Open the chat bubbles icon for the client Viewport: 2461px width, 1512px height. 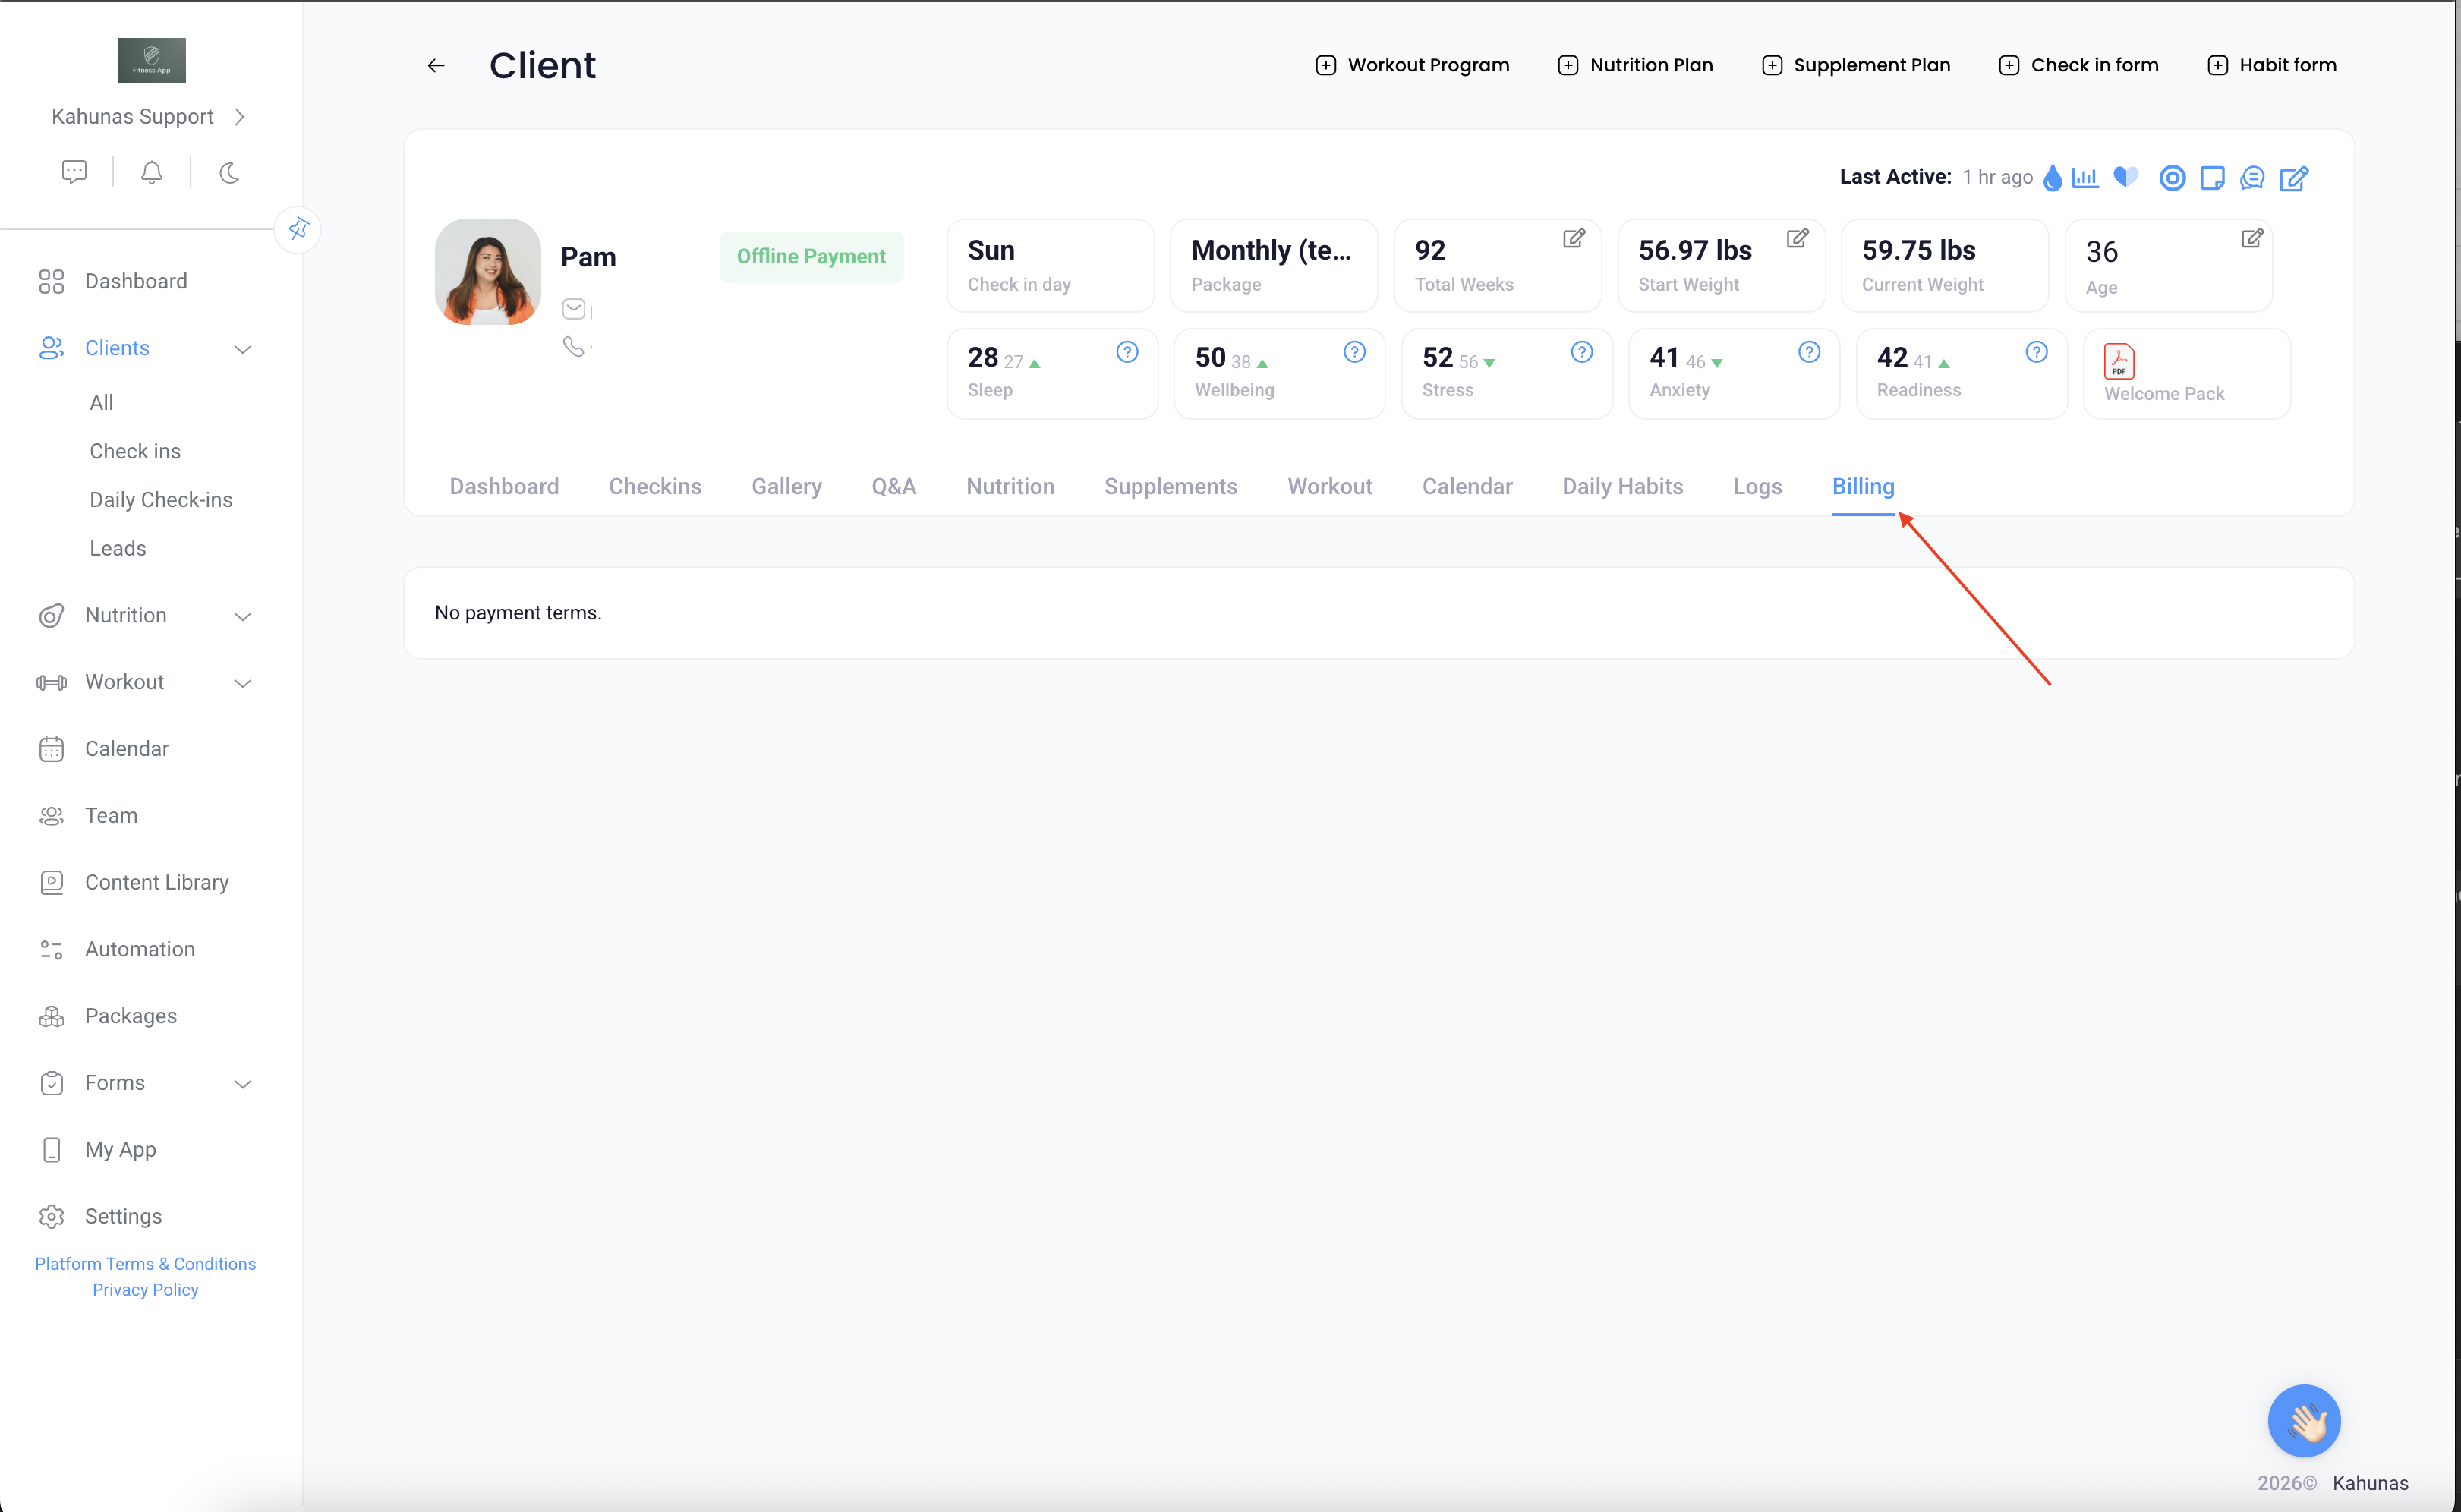[x=2252, y=178]
